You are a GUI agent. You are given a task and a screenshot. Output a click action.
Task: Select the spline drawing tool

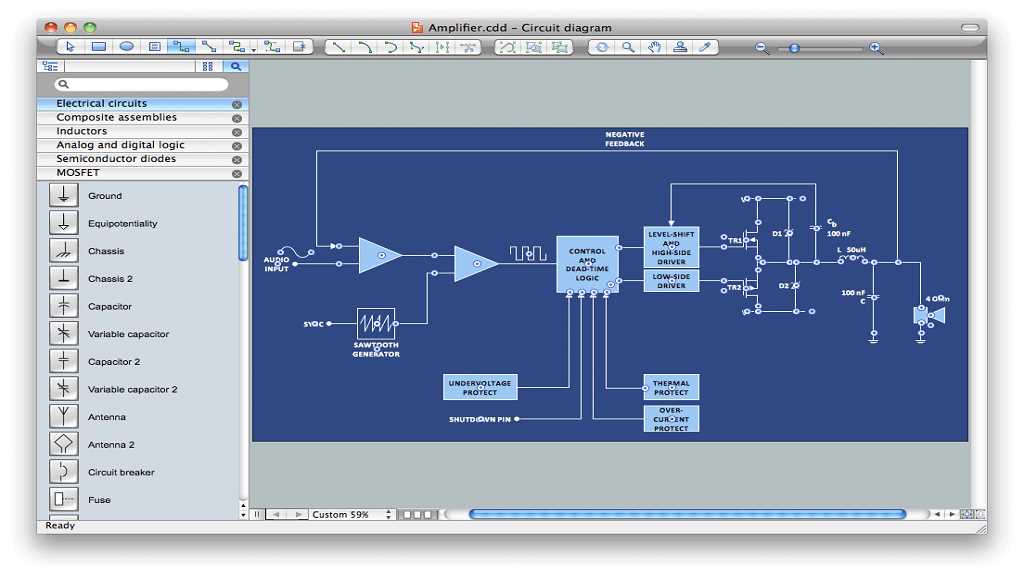click(417, 47)
